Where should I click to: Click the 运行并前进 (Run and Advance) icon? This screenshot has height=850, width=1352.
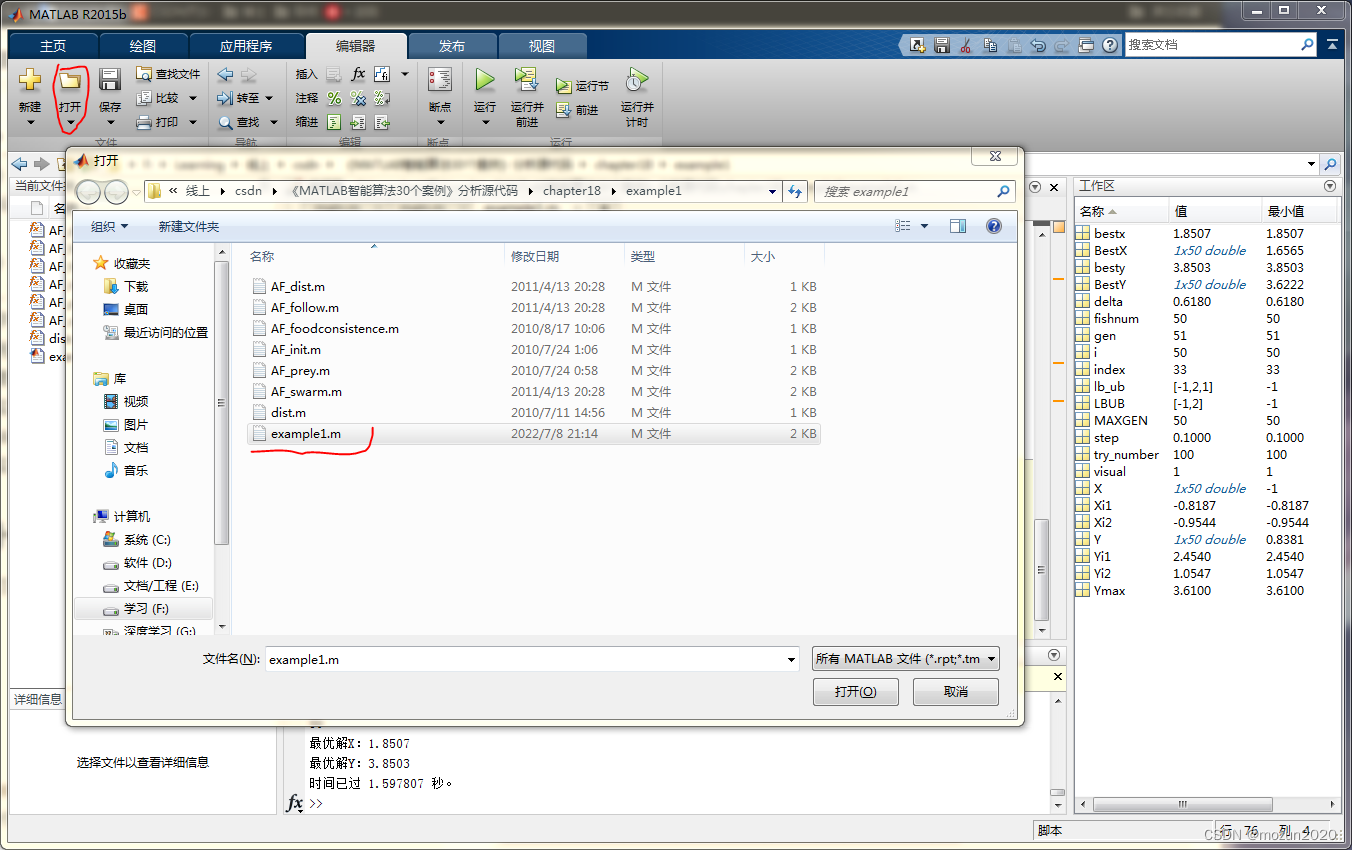point(527,80)
